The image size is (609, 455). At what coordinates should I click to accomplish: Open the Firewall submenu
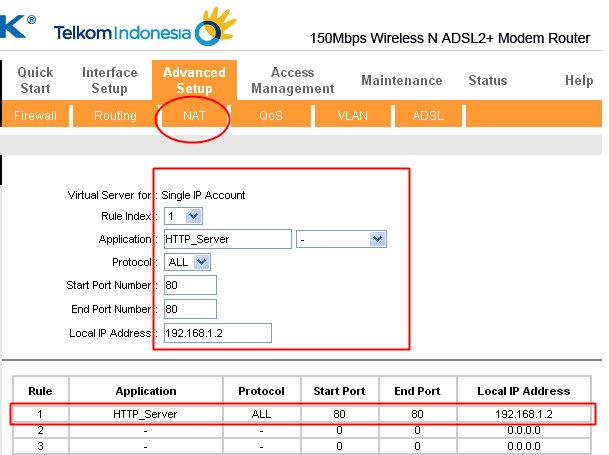[x=35, y=116]
